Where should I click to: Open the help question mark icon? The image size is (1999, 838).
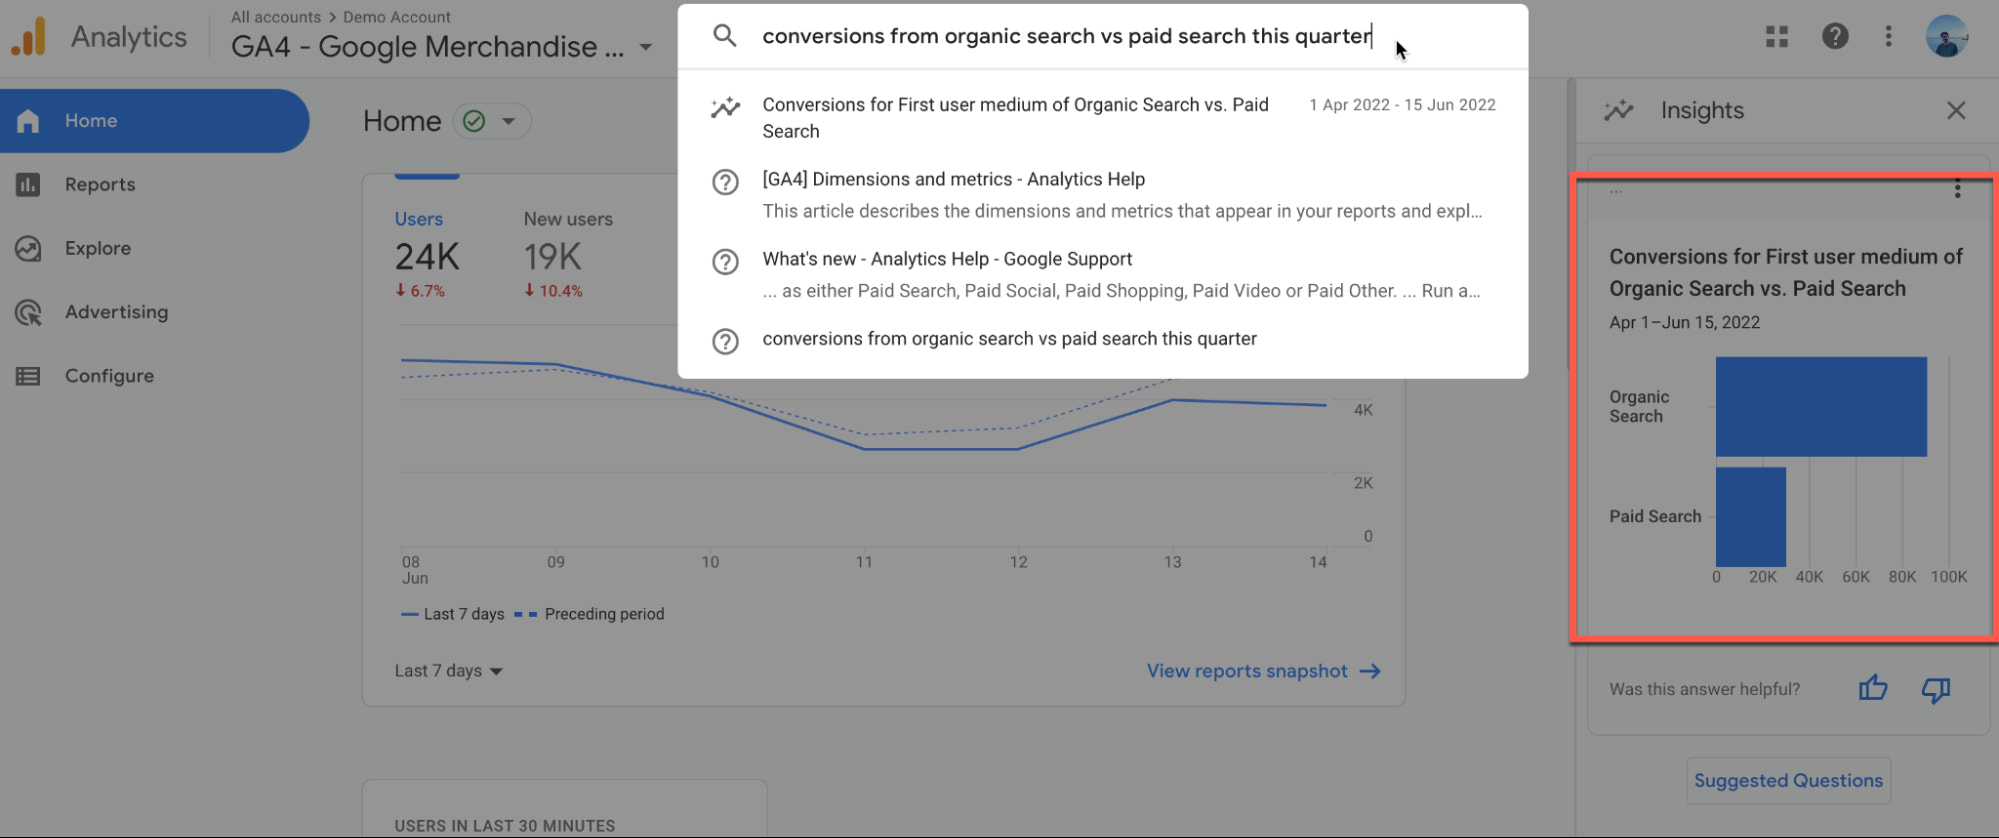pyautogui.click(x=1835, y=37)
